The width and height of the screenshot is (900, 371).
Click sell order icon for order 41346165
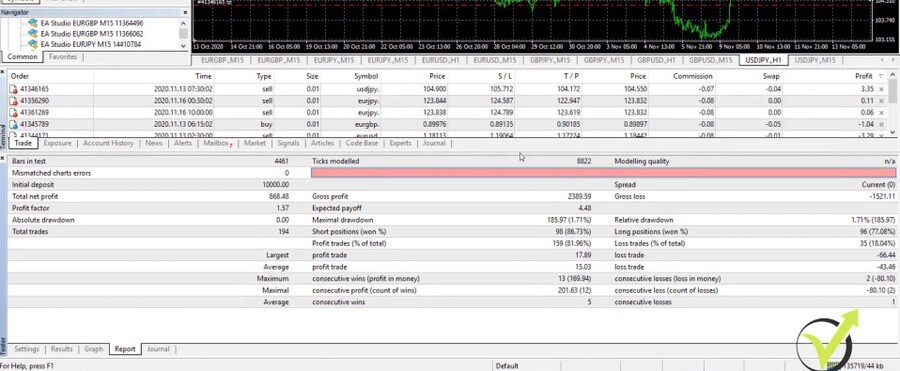tap(14, 89)
